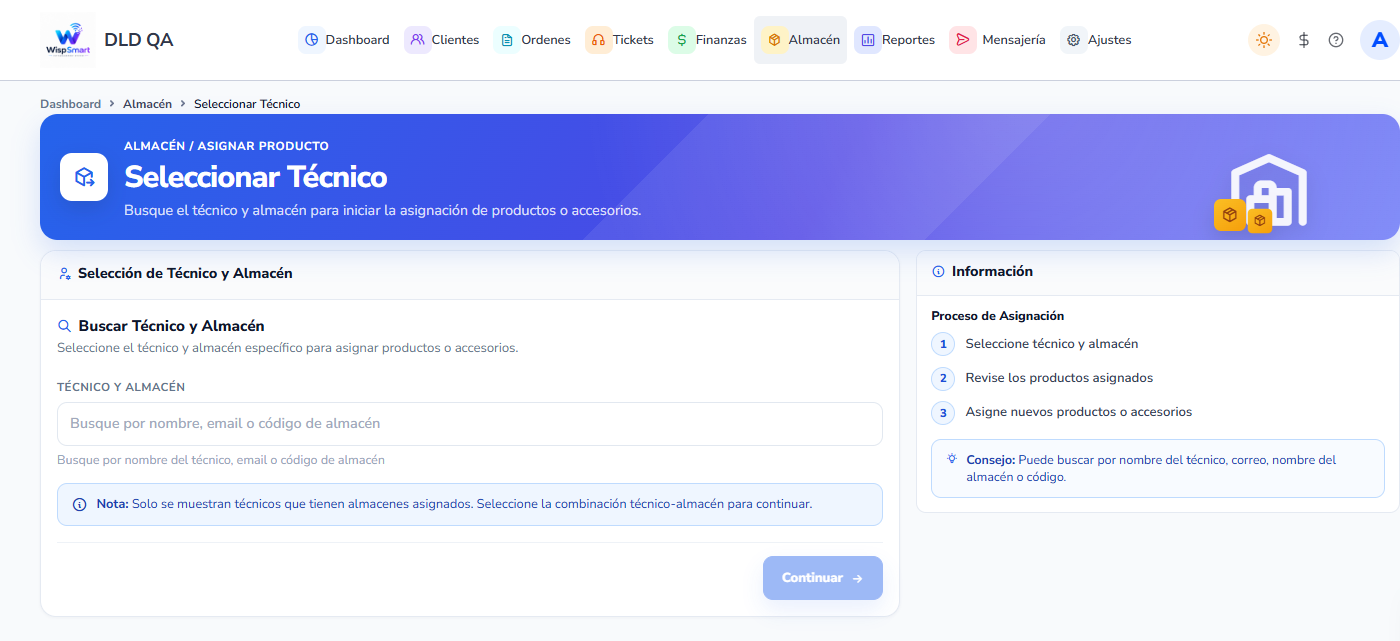
Task: Click the WispSmart logo
Action: 68,40
